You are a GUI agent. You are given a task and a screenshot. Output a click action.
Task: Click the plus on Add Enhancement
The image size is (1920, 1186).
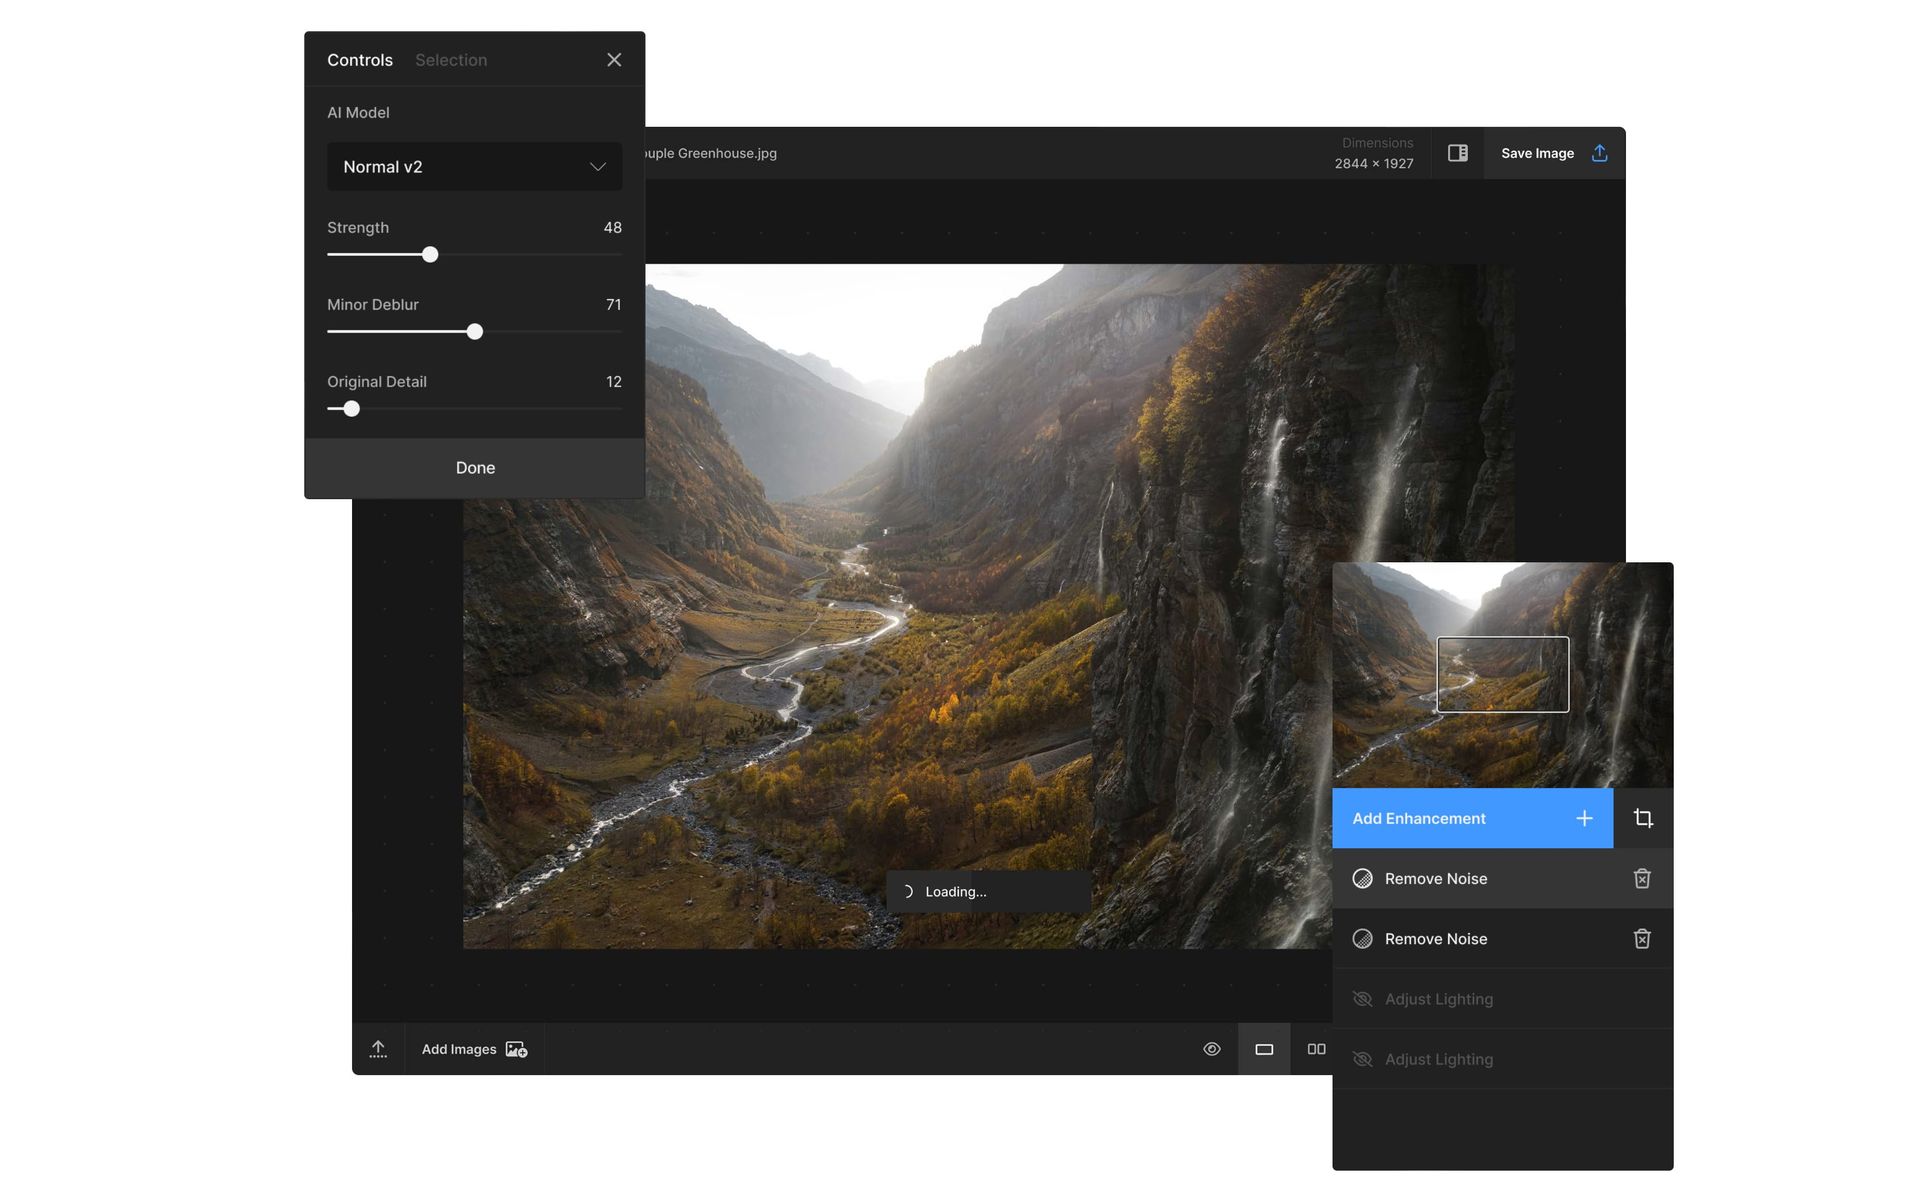(1584, 818)
